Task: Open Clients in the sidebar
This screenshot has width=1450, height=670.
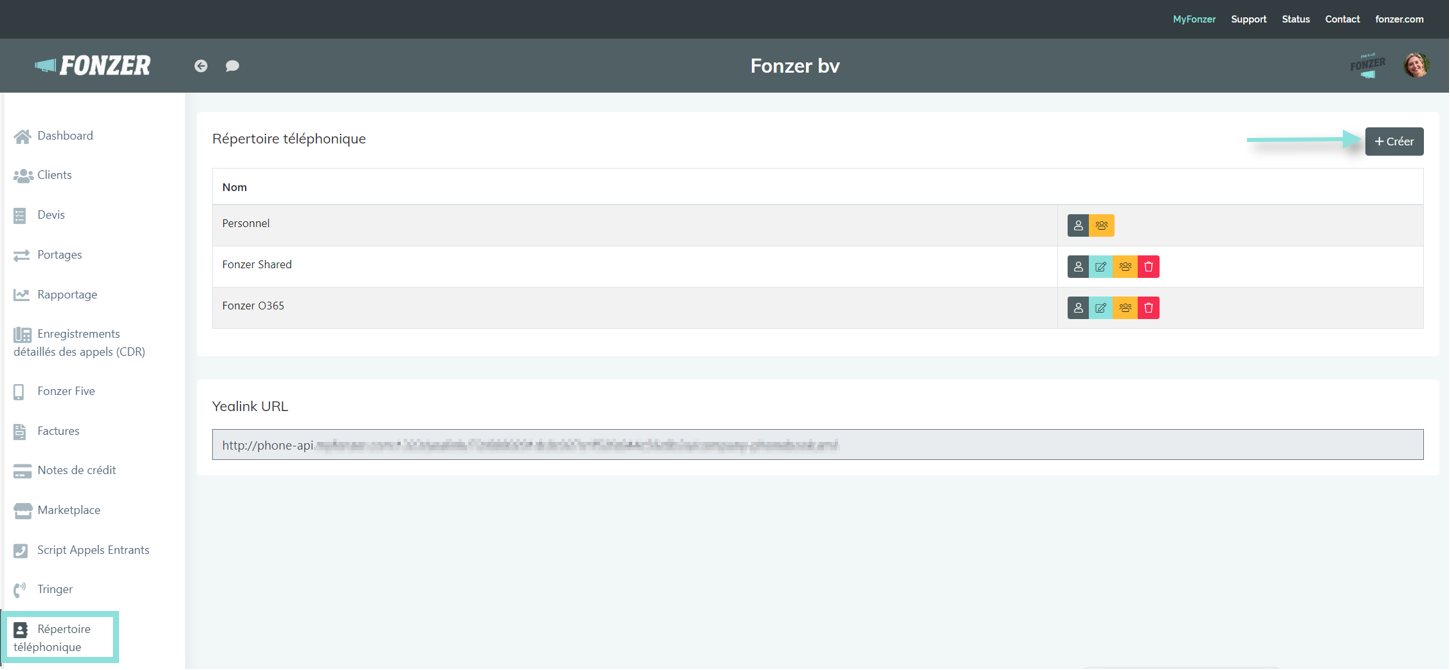Action: pos(43,175)
